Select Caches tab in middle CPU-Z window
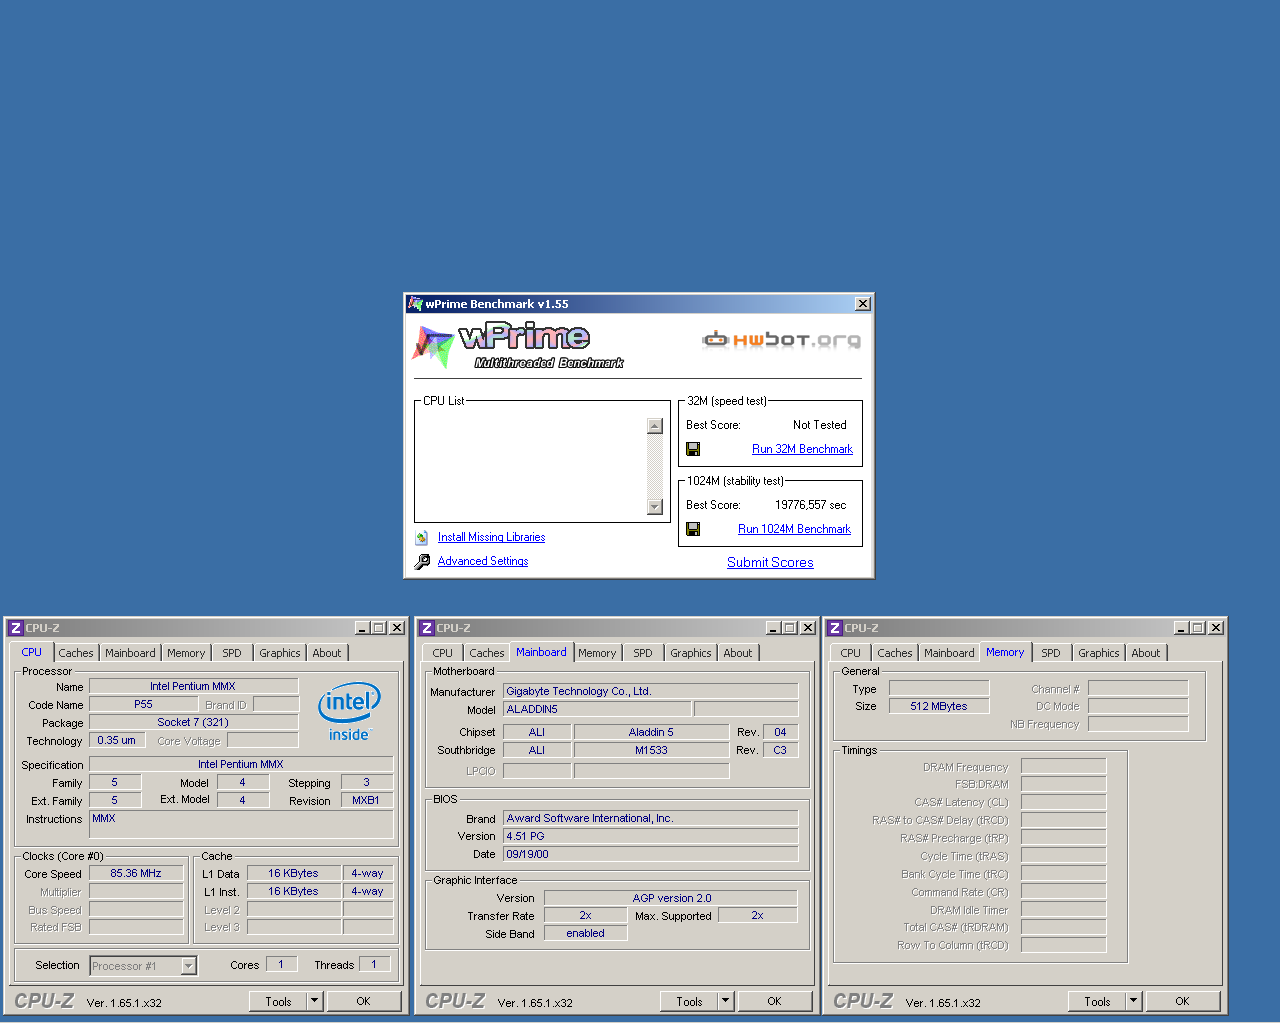This screenshot has width=1280, height=1024. click(487, 653)
